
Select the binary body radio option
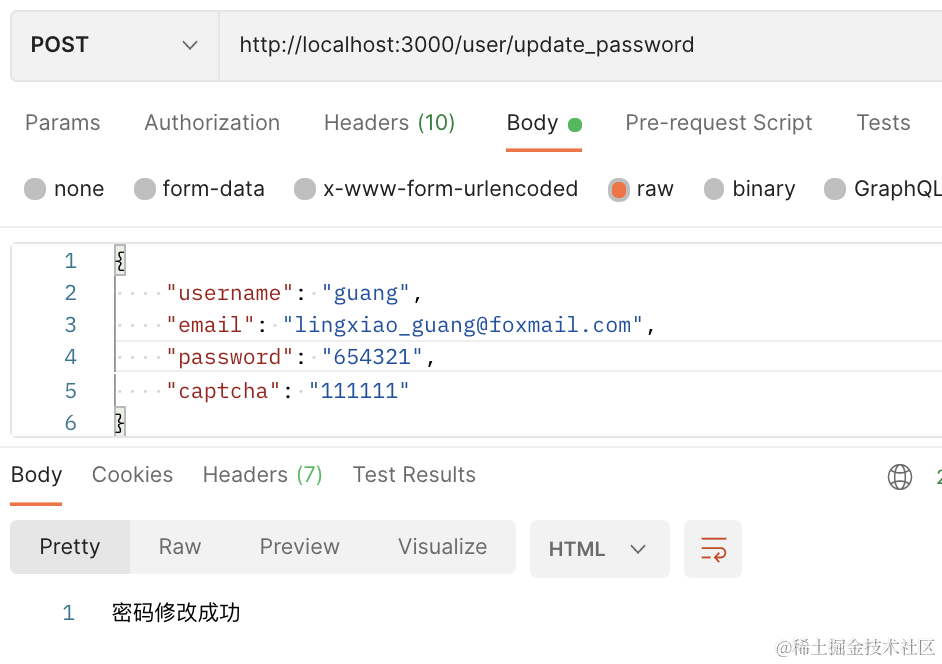click(714, 189)
